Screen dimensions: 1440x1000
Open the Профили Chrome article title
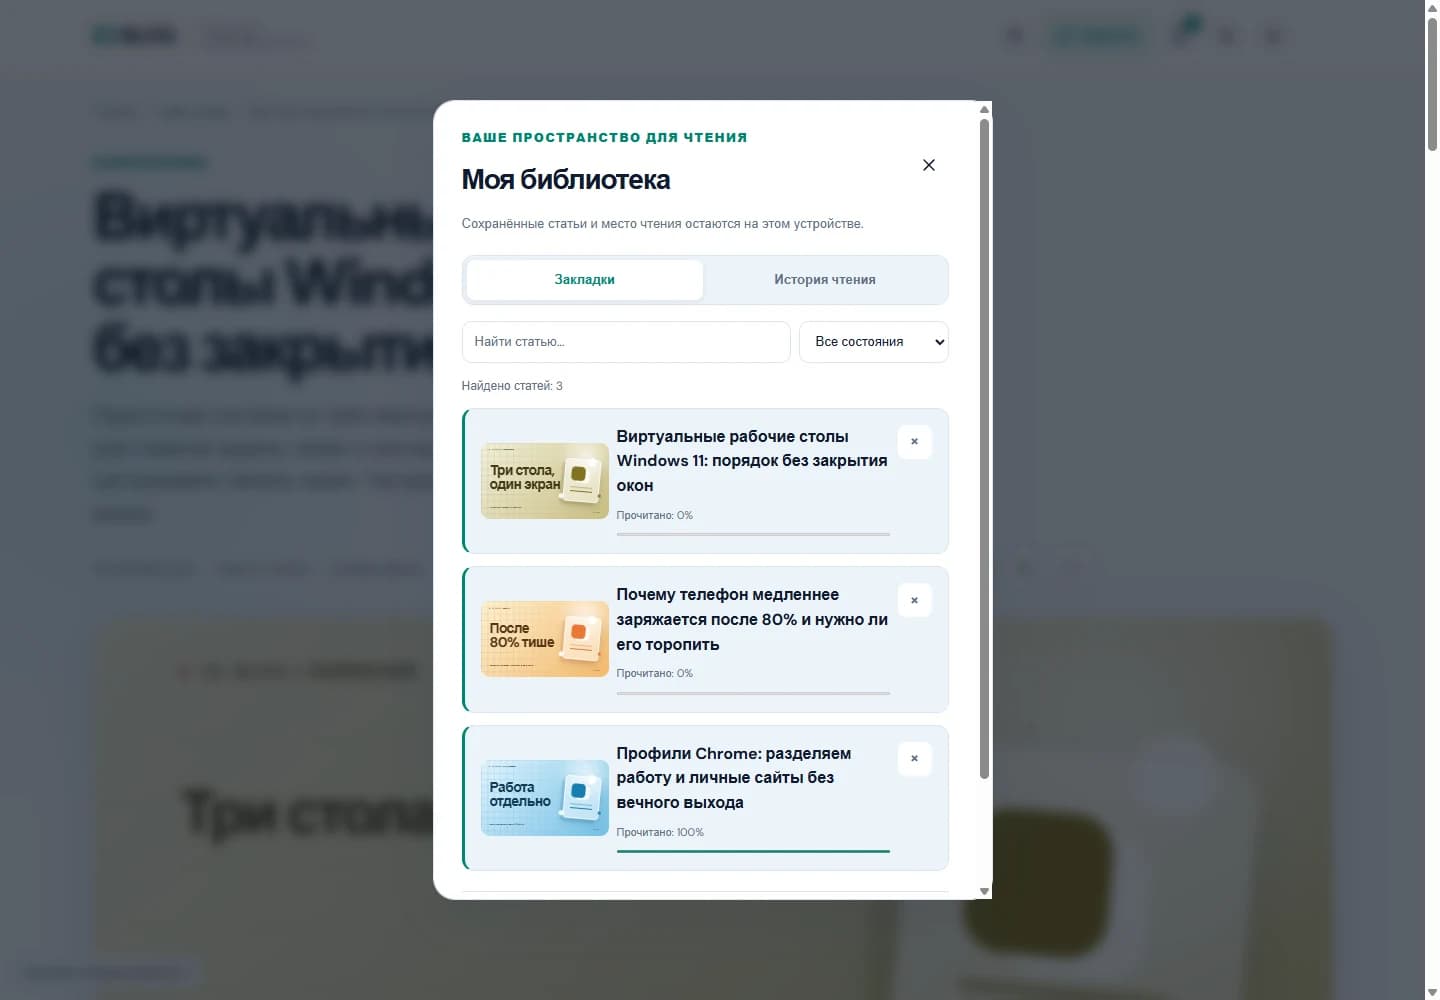(x=734, y=778)
